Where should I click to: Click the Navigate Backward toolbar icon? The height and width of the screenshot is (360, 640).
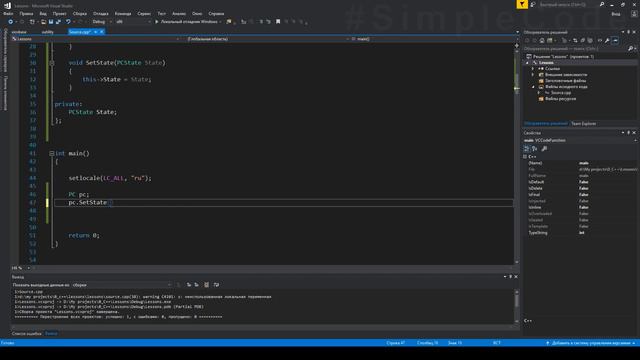click(10, 22)
